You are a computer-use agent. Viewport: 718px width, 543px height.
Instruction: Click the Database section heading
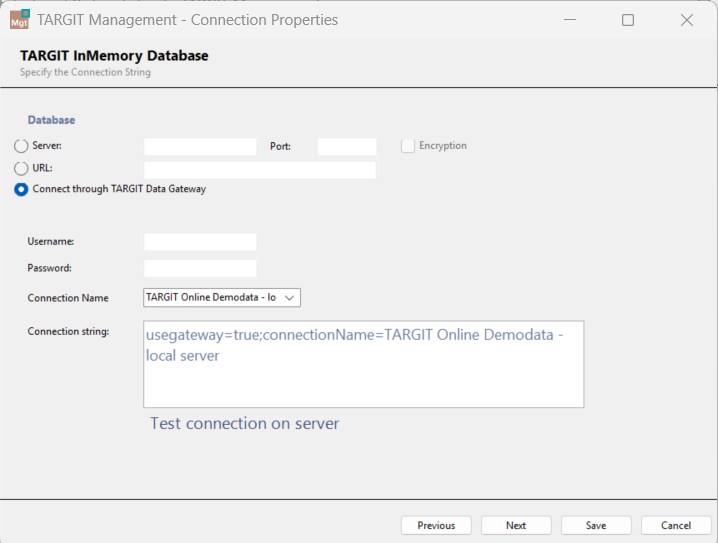pyautogui.click(x=51, y=120)
